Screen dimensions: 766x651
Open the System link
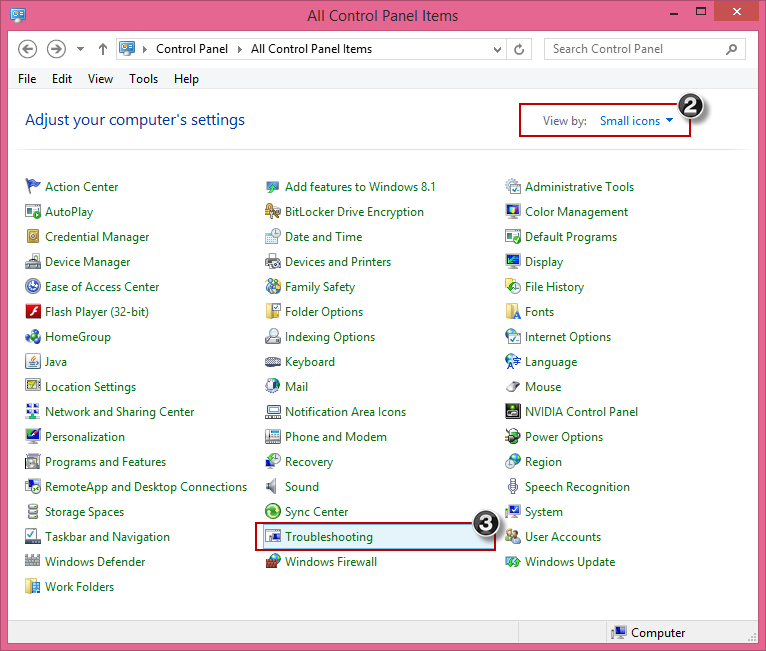[x=544, y=511]
